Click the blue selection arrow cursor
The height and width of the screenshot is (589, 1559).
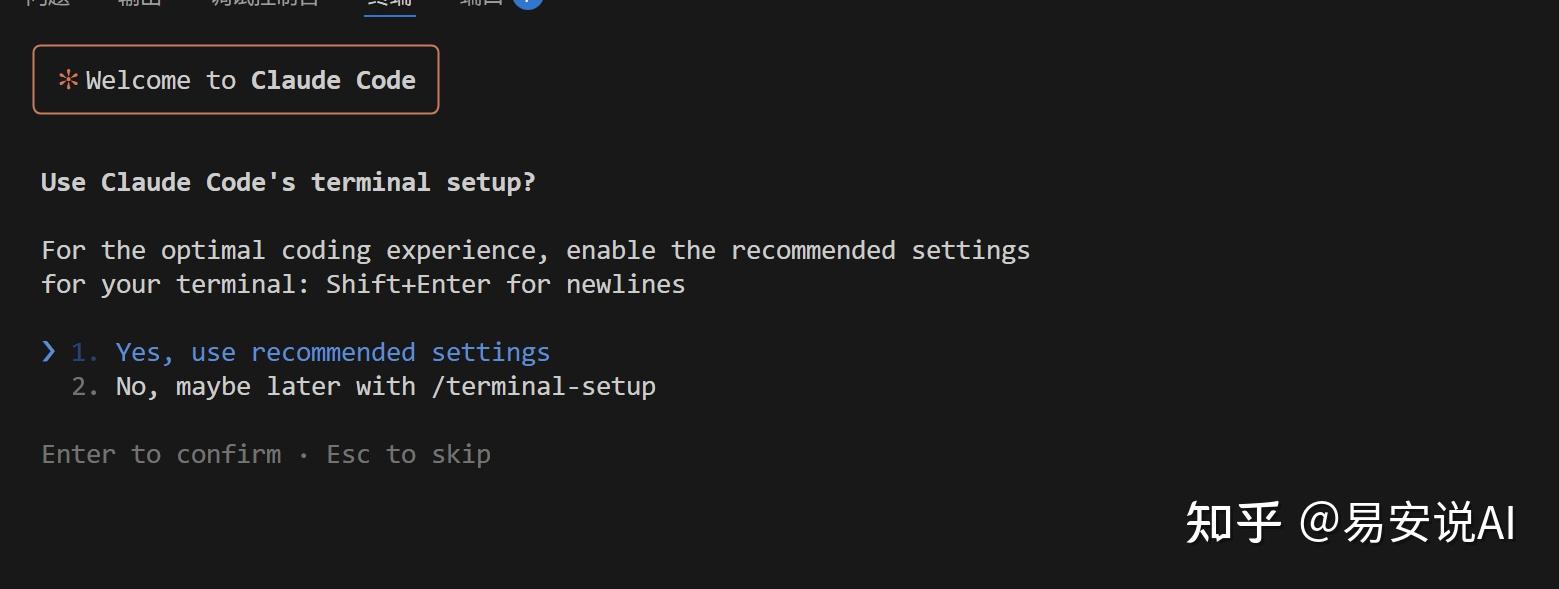(49, 351)
